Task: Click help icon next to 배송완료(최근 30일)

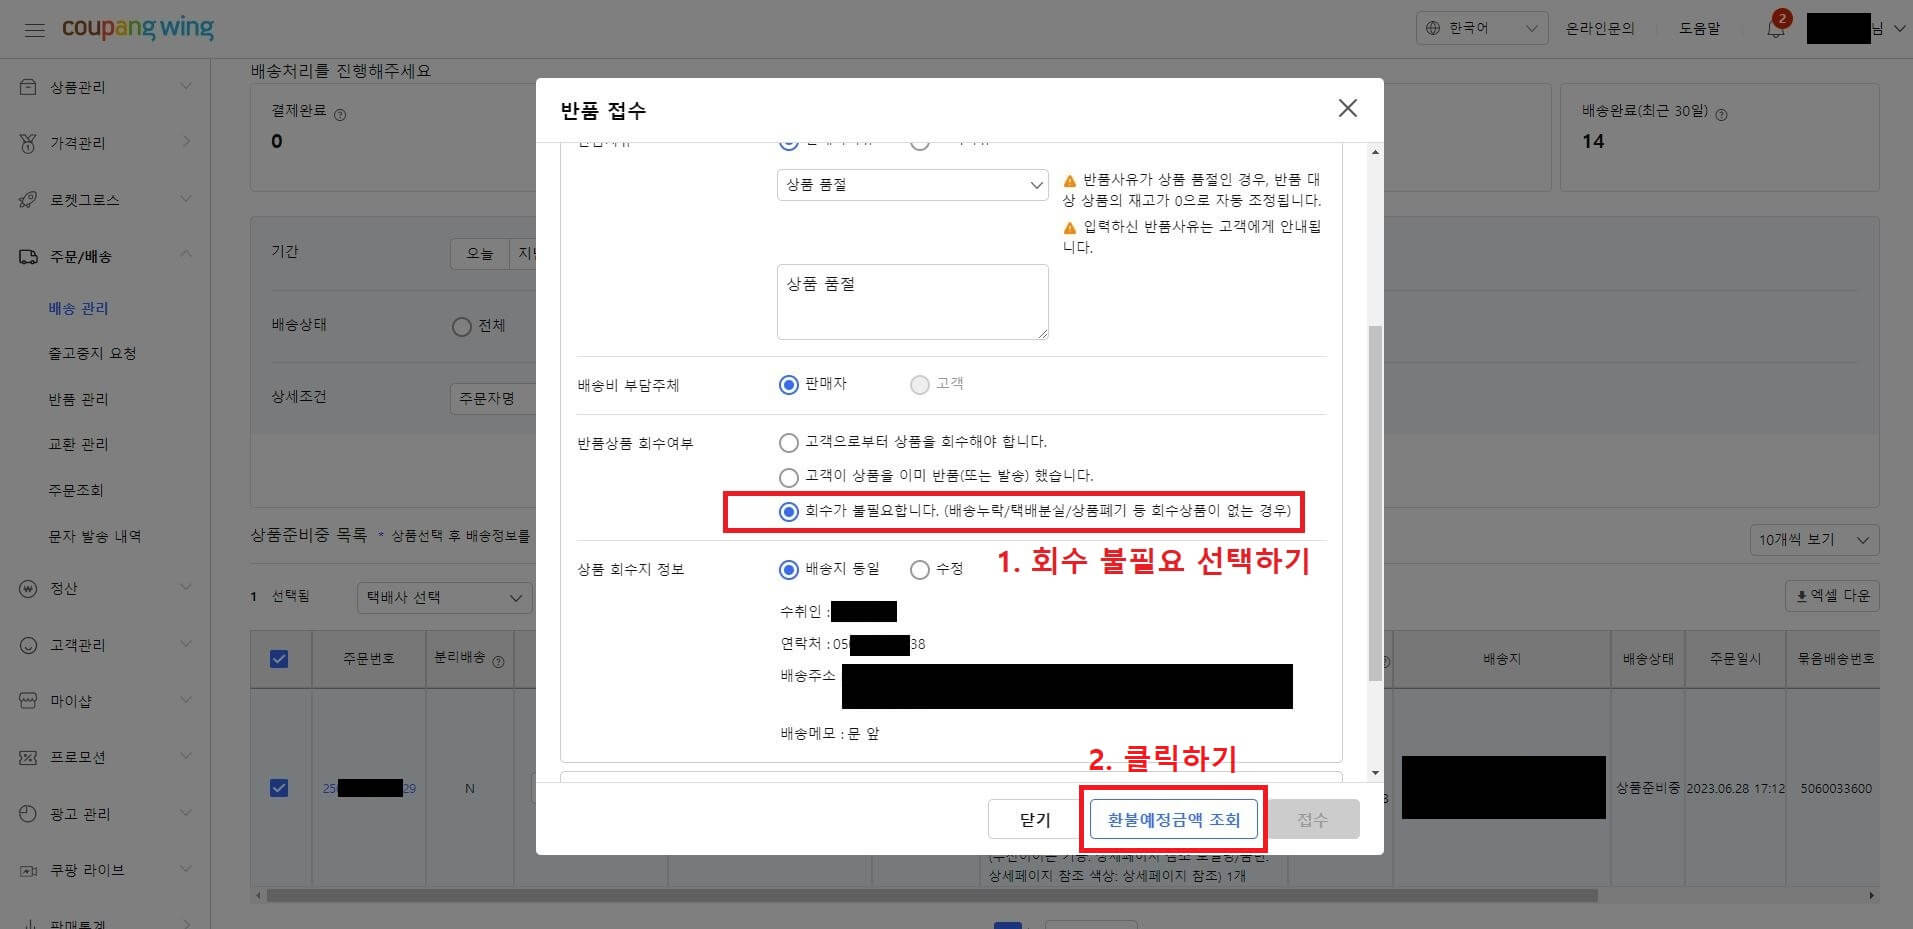Action: (1721, 114)
